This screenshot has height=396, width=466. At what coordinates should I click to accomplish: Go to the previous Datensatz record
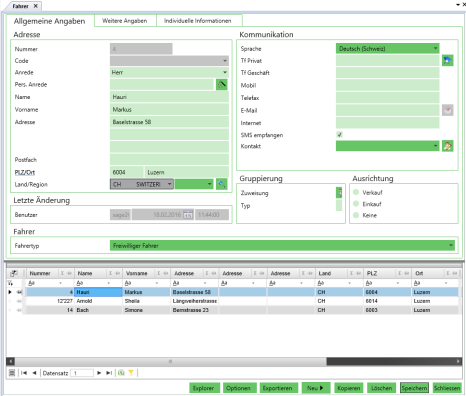[34, 373]
